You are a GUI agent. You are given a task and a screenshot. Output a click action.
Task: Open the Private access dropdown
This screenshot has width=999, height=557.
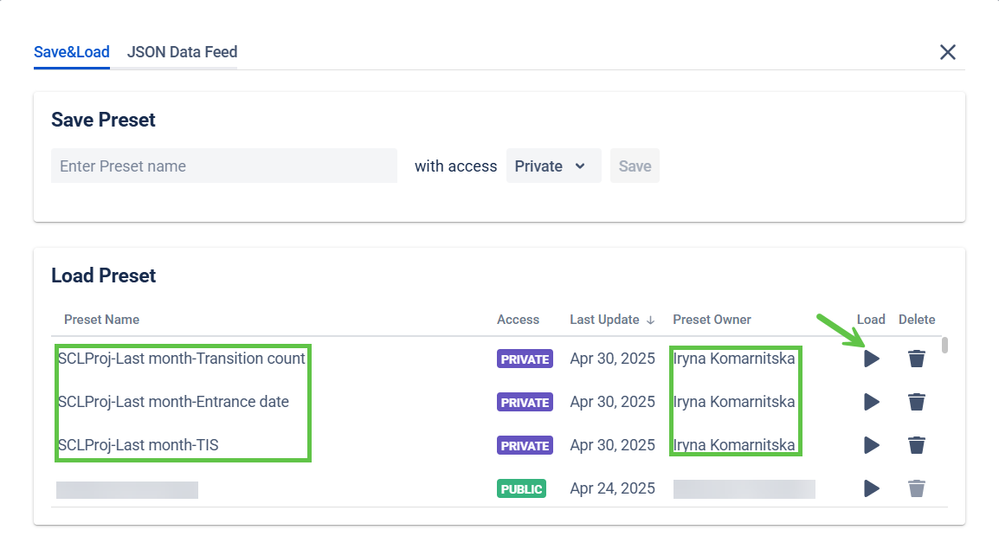point(553,166)
